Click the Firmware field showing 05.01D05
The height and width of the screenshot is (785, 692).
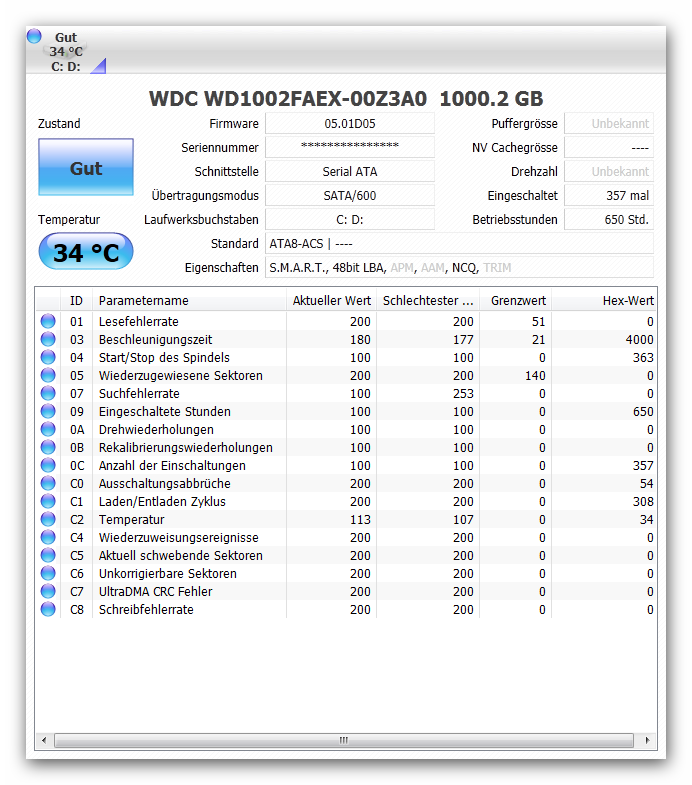pos(350,123)
